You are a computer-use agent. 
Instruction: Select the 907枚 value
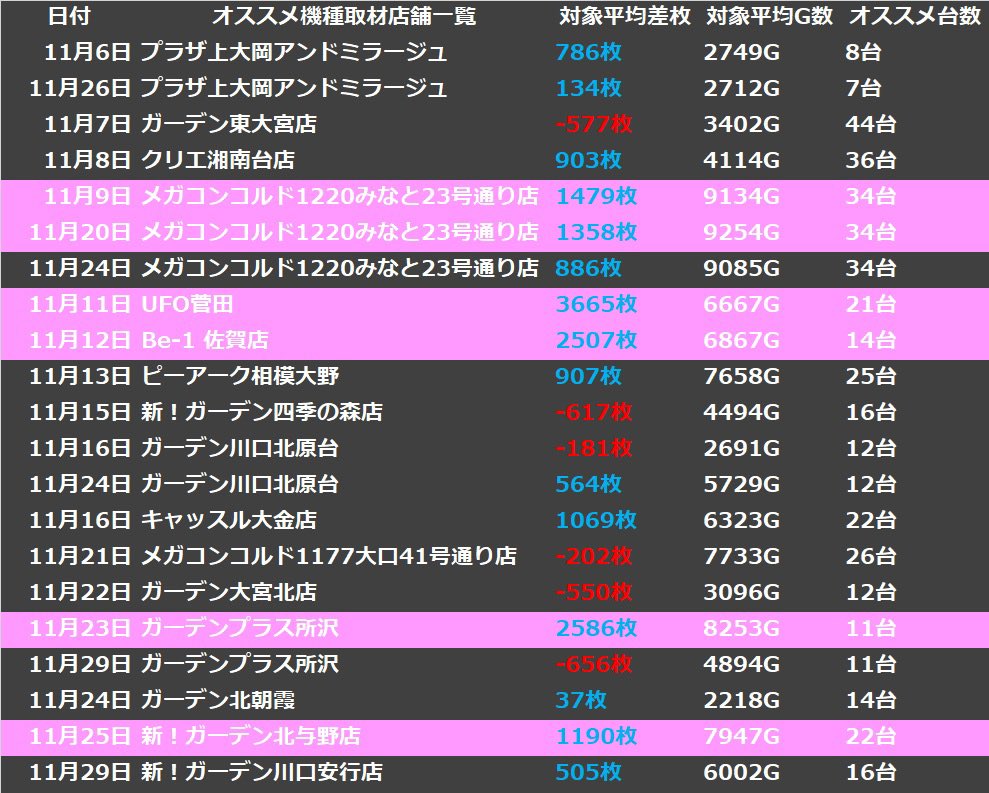[588, 376]
